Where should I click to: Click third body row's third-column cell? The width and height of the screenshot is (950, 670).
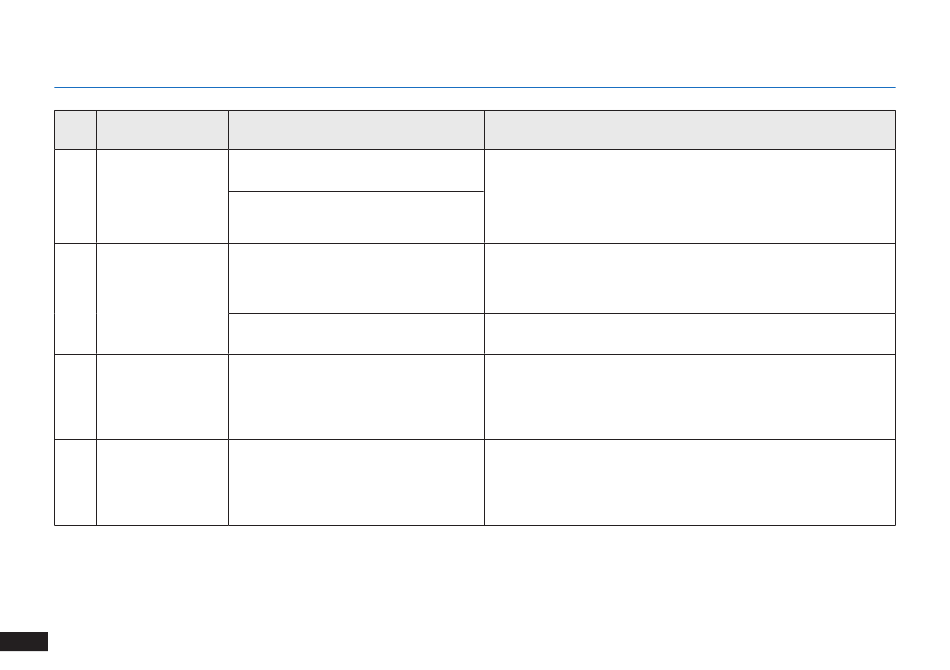(356, 397)
